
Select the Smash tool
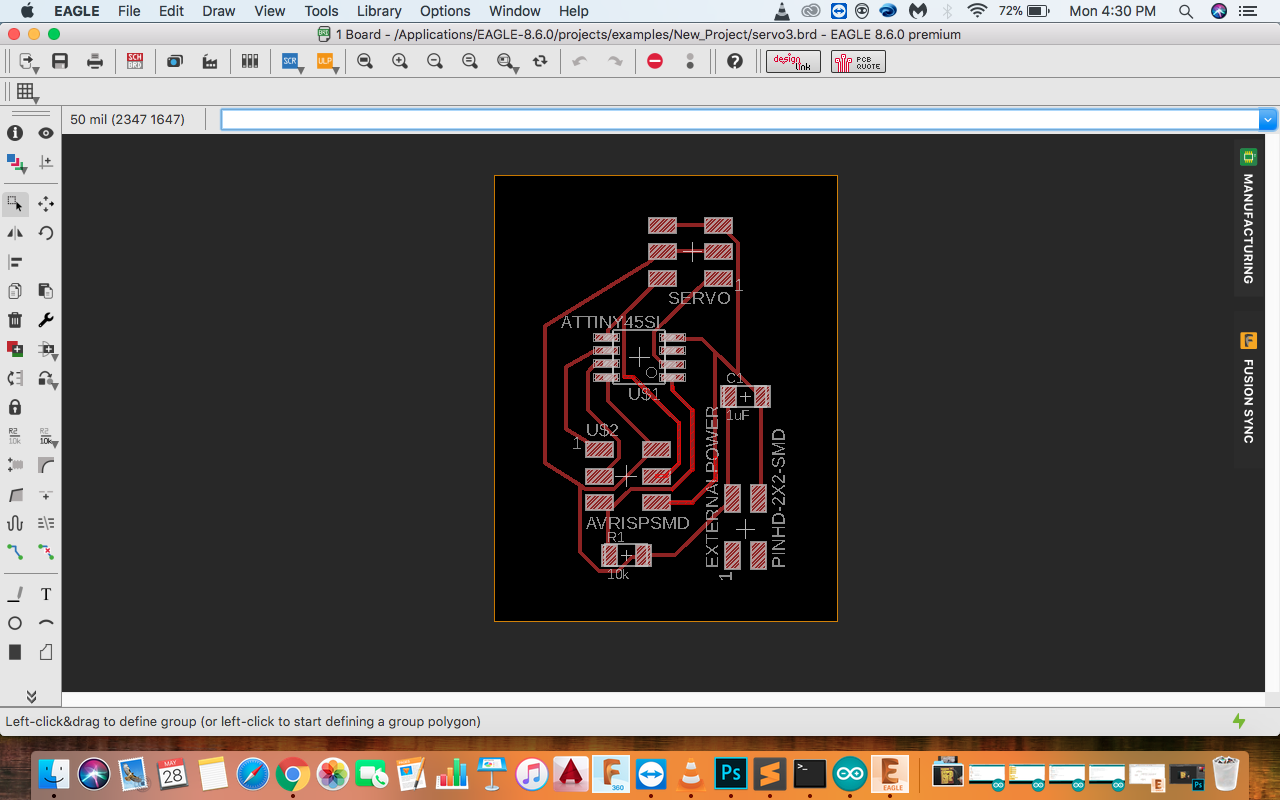point(15,465)
